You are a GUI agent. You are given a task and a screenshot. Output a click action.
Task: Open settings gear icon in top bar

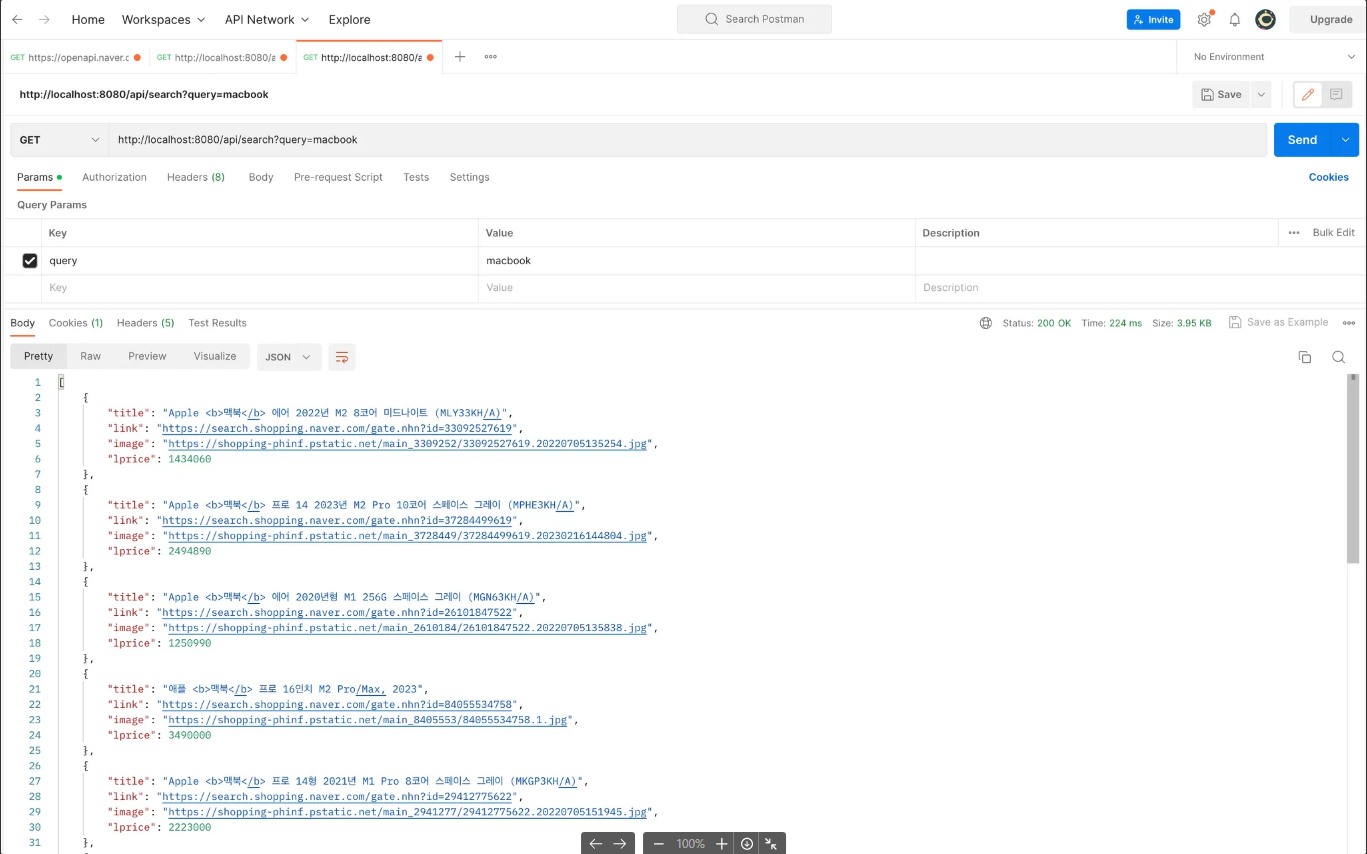click(x=1204, y=19)
